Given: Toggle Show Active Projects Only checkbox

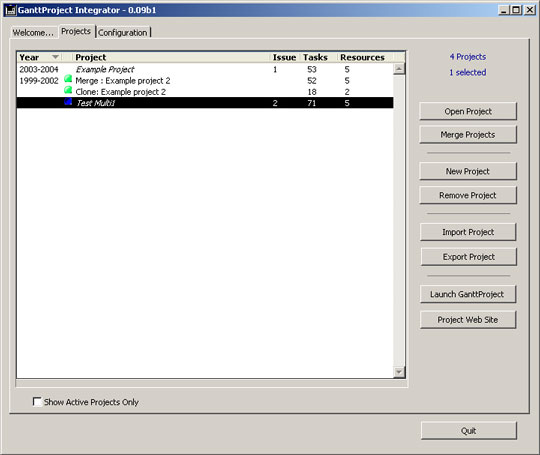Looking at the screenshot, I should (x=37, y=402).
